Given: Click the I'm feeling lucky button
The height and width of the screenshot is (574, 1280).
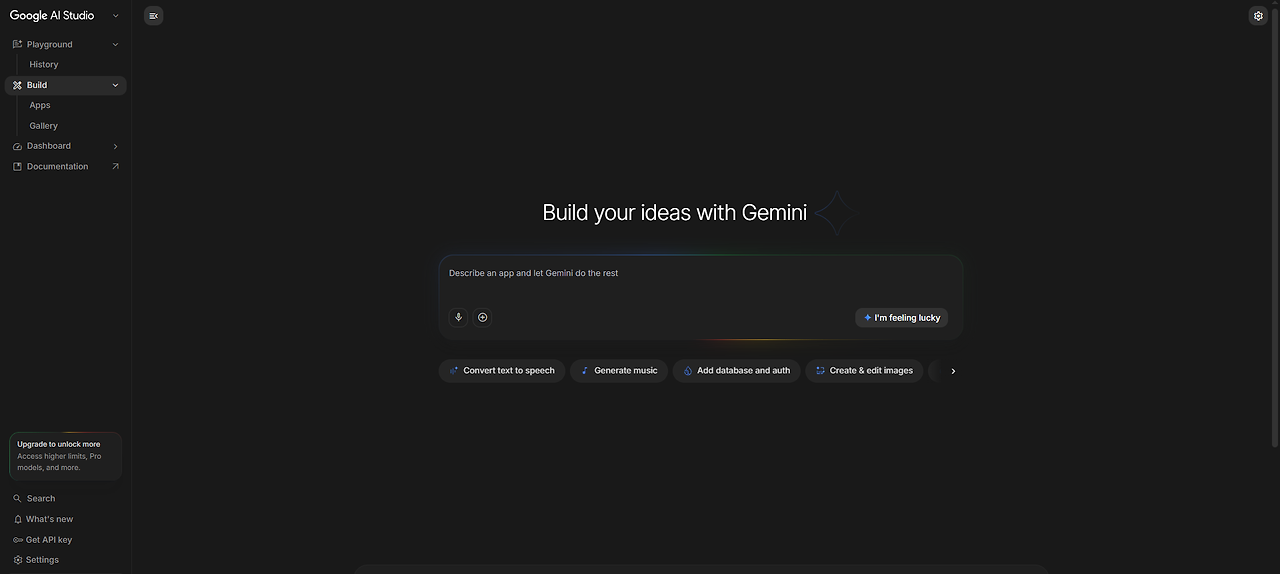Looking at the screenshot, I should click(902, 317).
